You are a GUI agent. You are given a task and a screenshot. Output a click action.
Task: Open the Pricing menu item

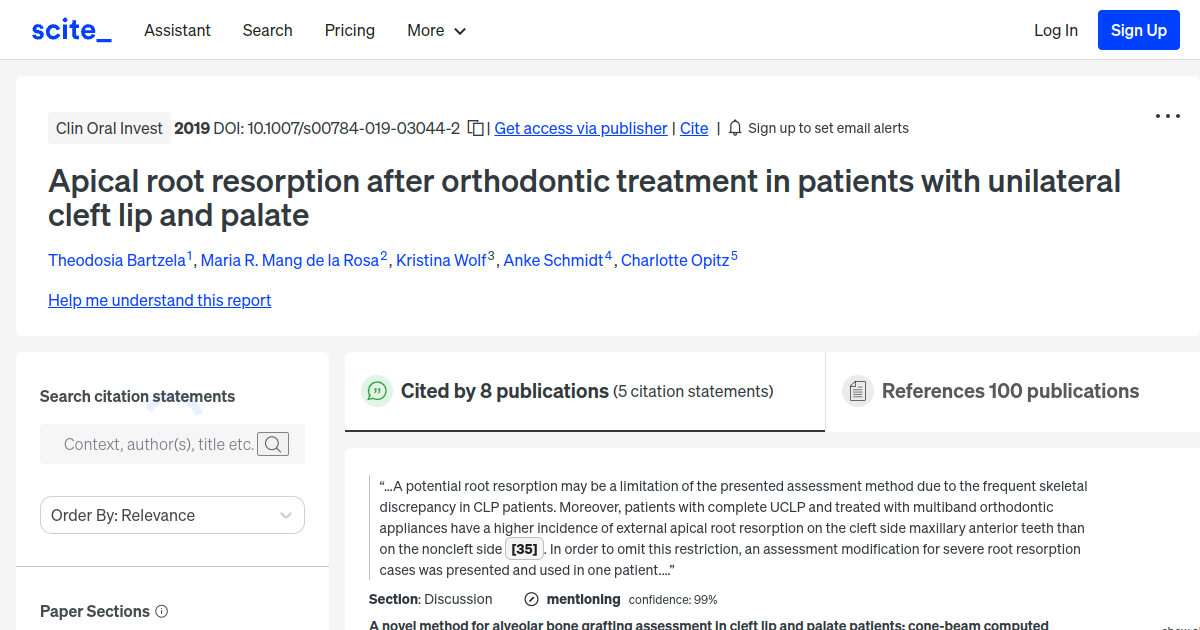(349, 30)
